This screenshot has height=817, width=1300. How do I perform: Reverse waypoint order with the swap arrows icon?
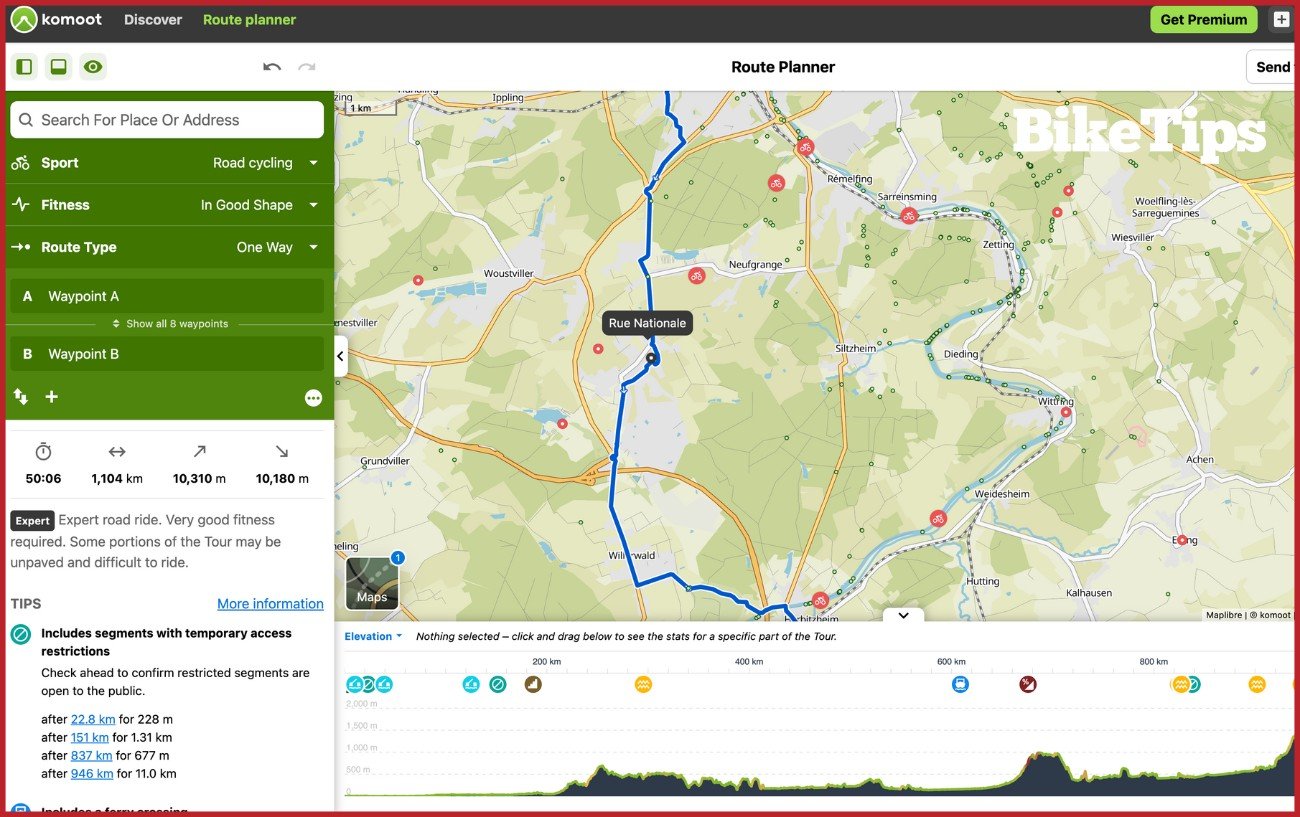pyautogui.click(x=20, y=397)
